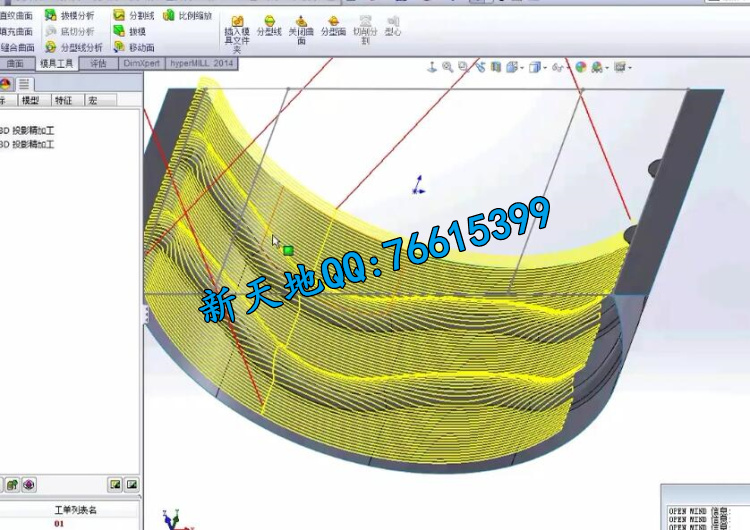Select the 分割线 (split line) tool
Screen dimensions: 750x530
tap(119, 16)
